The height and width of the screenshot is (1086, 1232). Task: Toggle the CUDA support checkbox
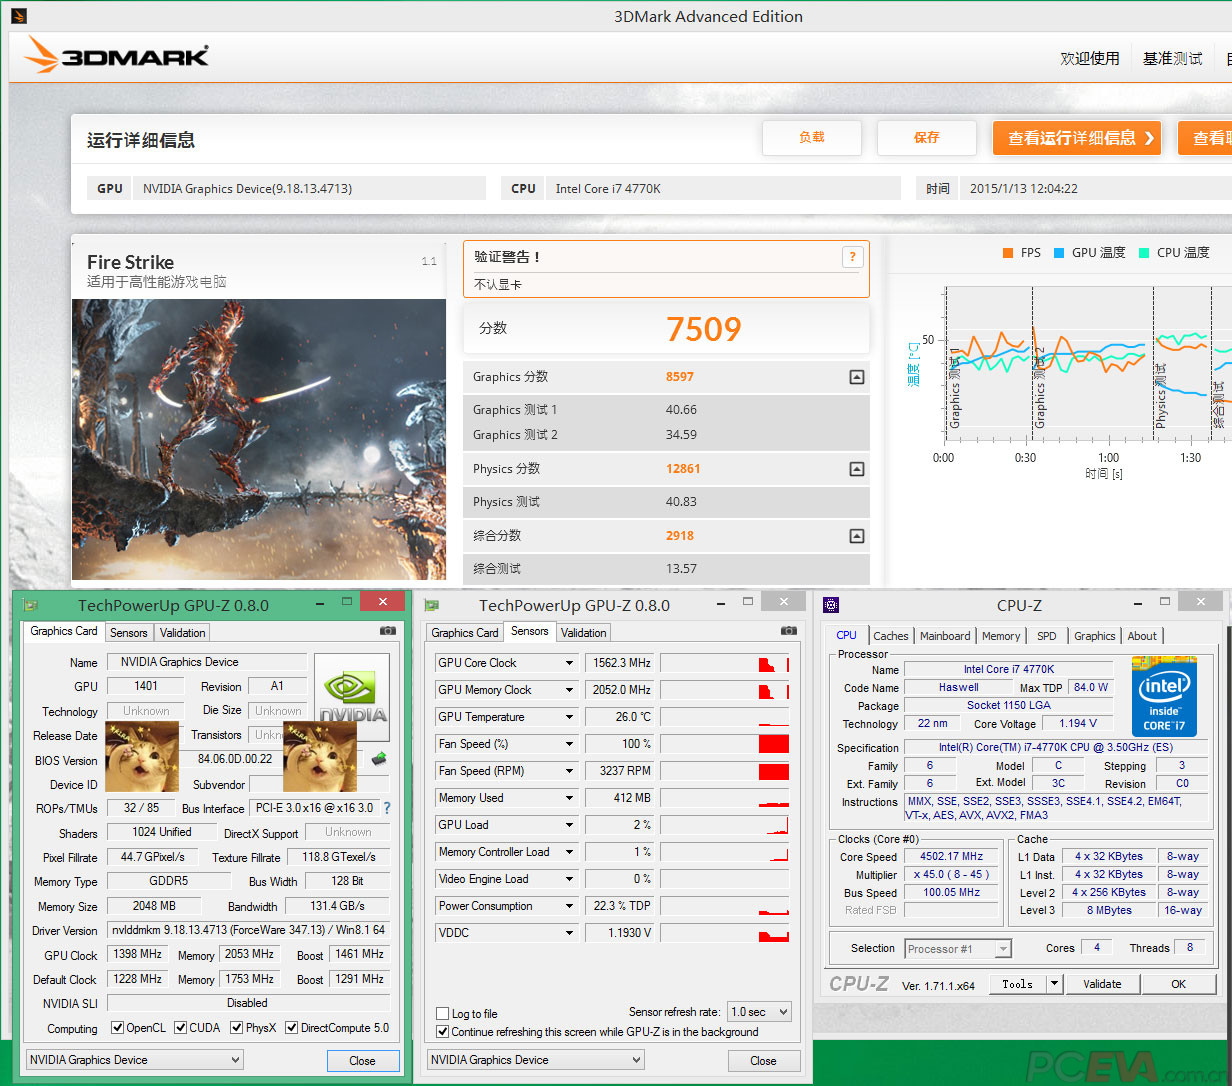coord(184,1027)
